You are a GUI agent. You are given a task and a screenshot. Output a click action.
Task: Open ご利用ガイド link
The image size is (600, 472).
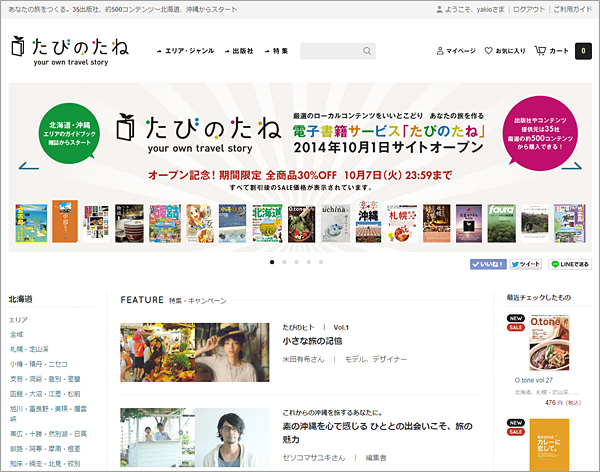pyautogui.click(x=572, y=9)
